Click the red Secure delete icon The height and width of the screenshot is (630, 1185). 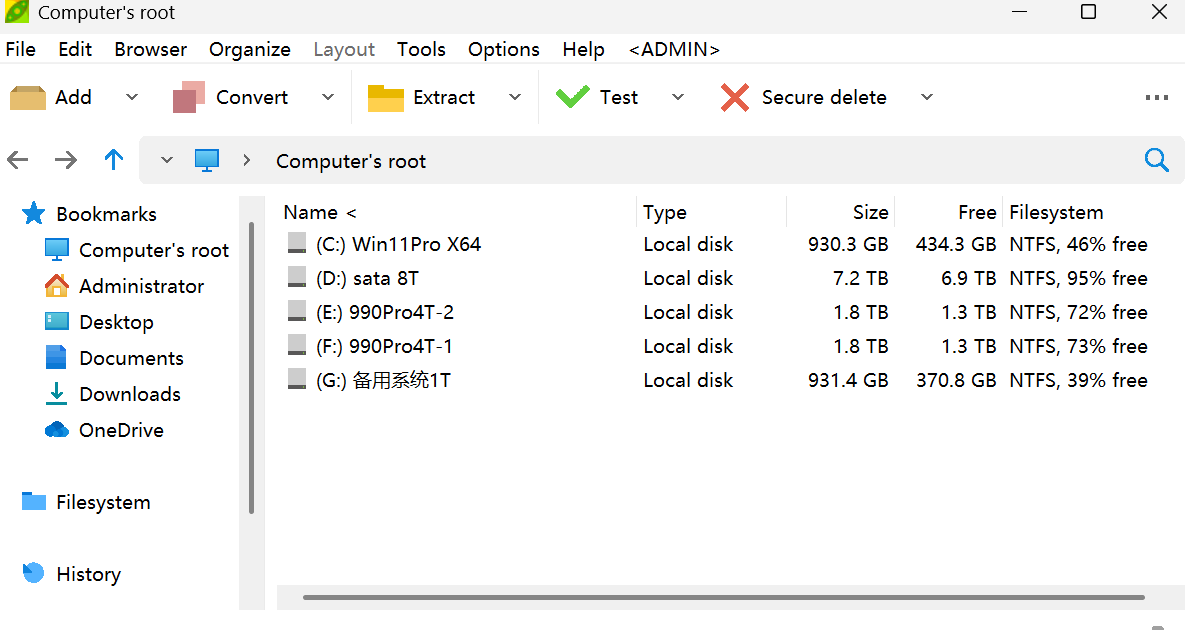735,97
